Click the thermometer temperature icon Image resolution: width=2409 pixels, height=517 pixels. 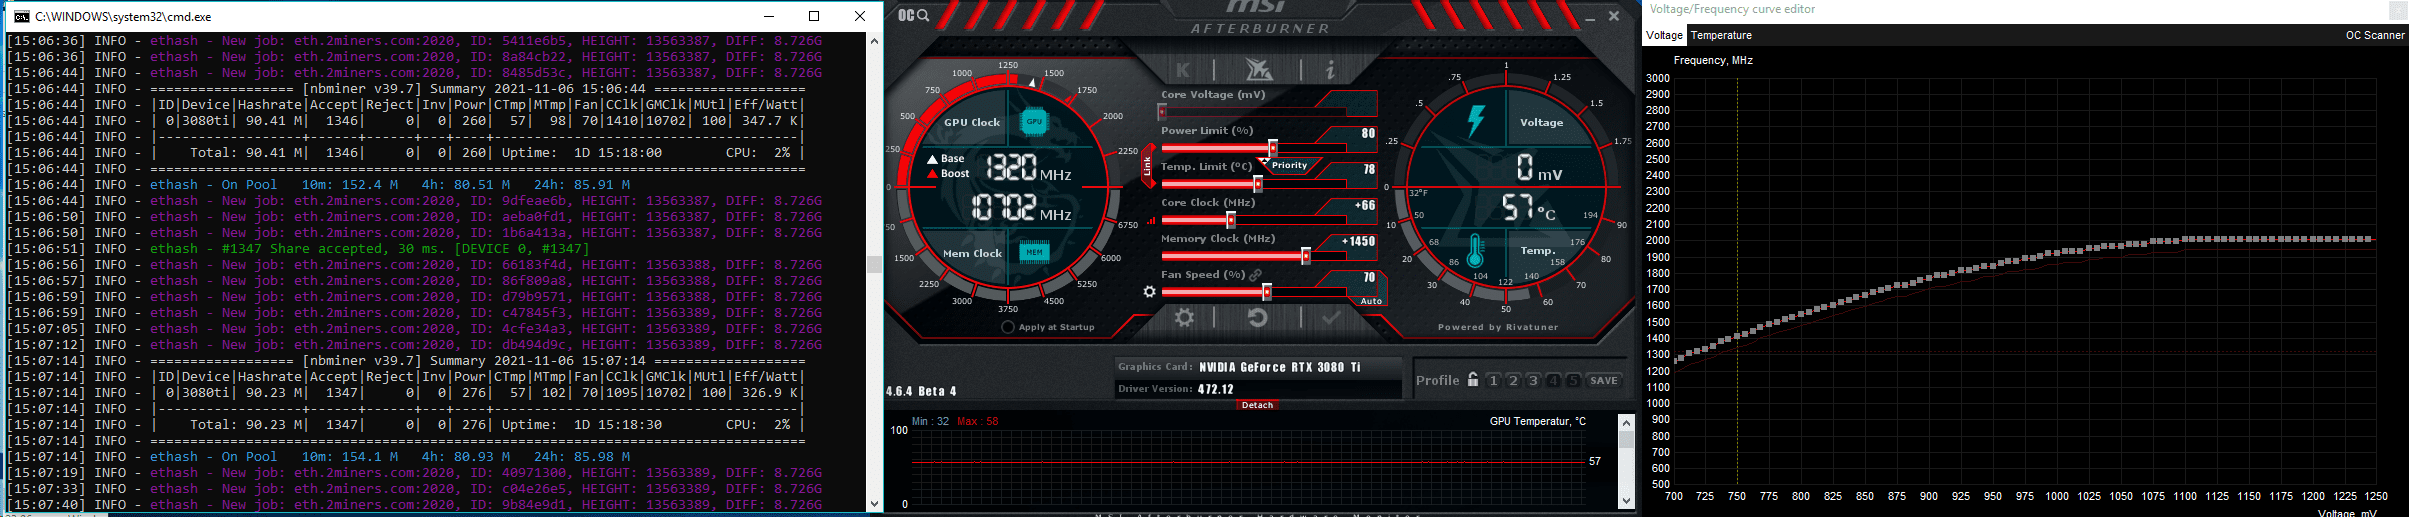tap(1475, 250)
